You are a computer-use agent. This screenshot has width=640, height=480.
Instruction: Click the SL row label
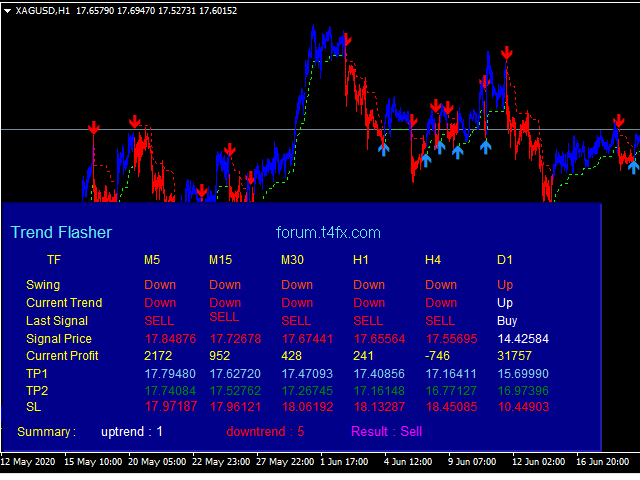coord(33,407)
